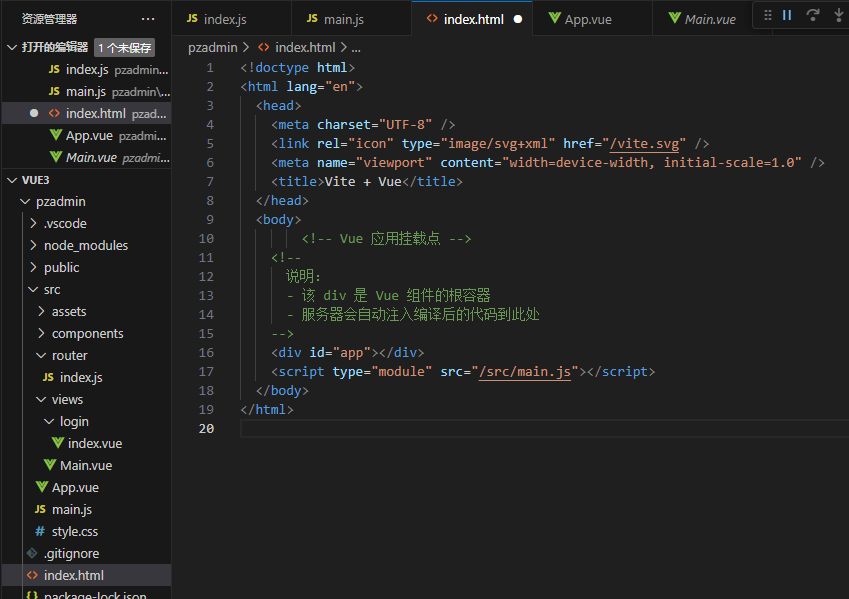The width and height of the screenshot is (849, 599).
Task: Click the div id="app" code line
Action: [348, 353]
